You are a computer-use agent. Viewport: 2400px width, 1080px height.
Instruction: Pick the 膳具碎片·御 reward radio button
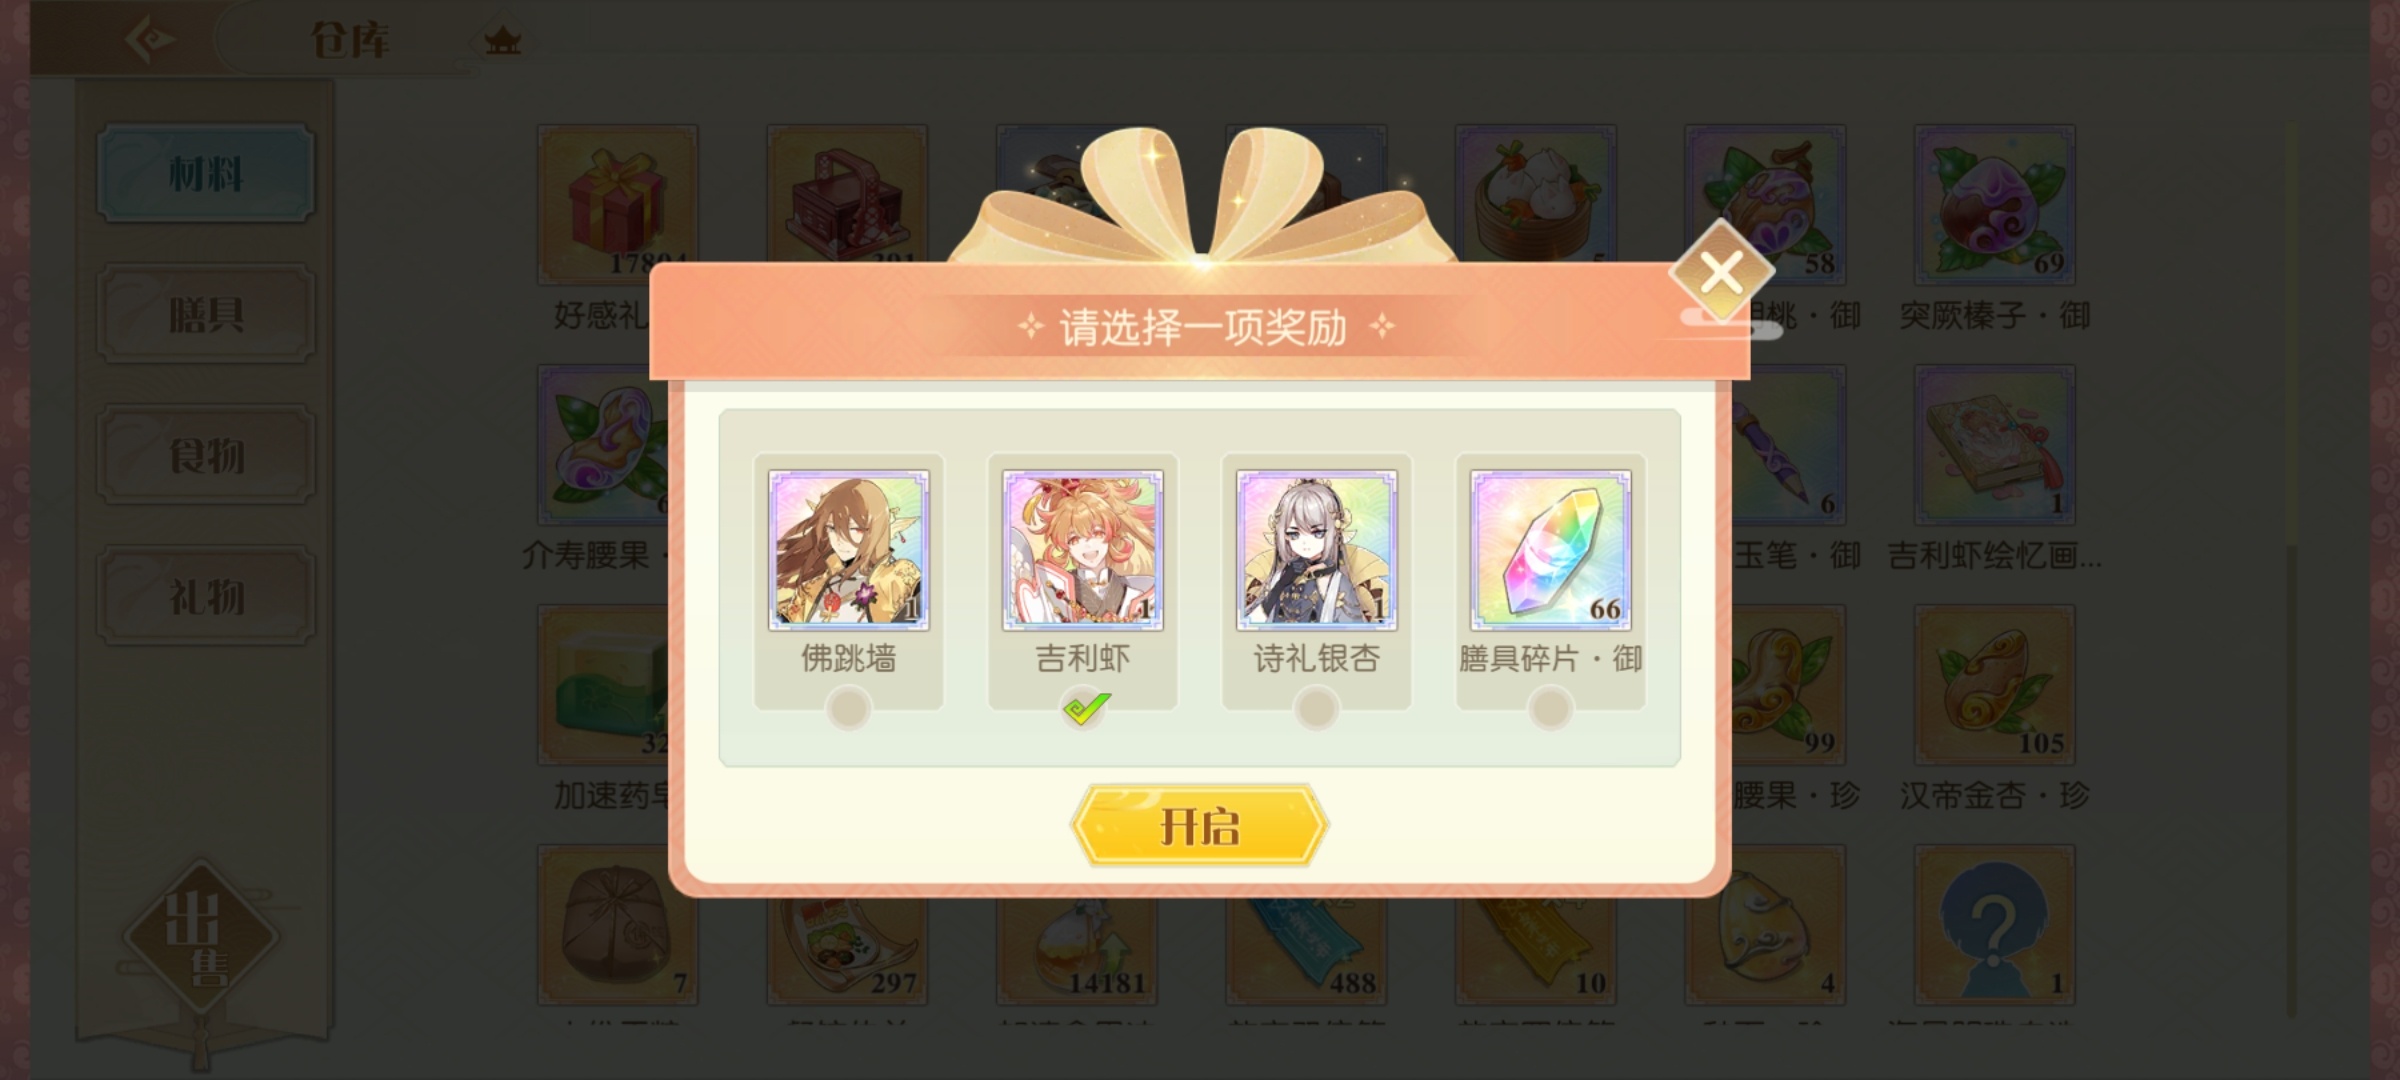pos(1550,708)
